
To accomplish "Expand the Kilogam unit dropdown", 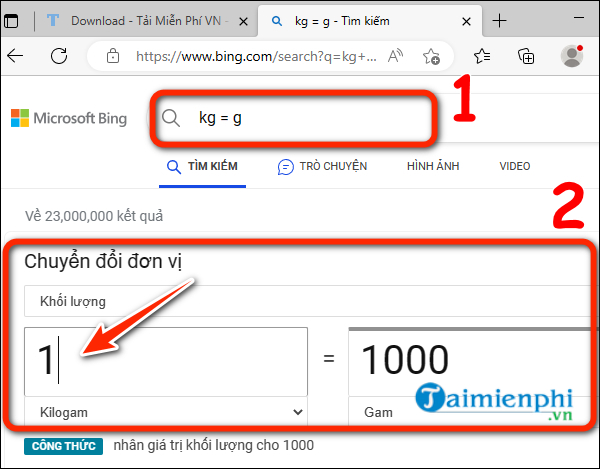I will point(166,412).
